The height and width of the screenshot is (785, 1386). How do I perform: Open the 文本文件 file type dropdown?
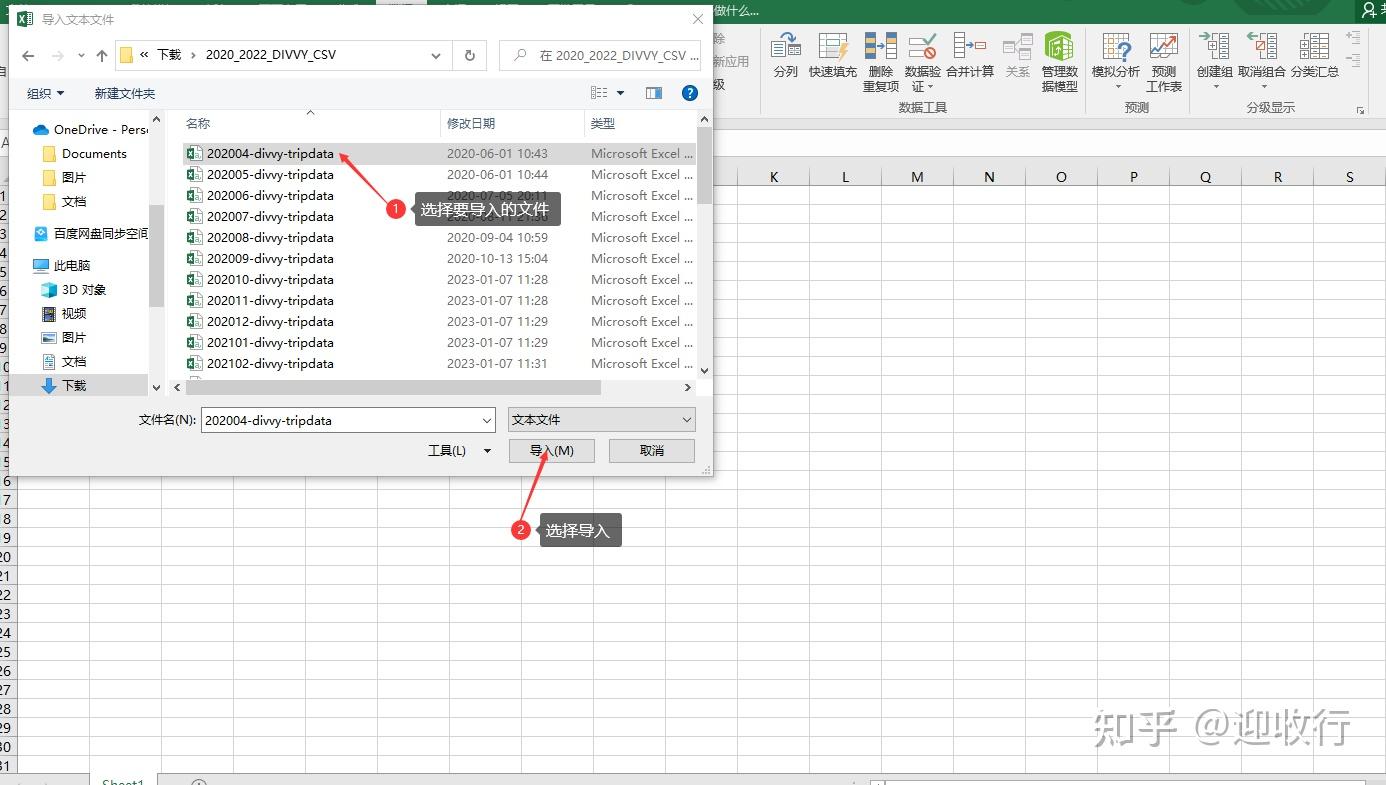(602, 420)
